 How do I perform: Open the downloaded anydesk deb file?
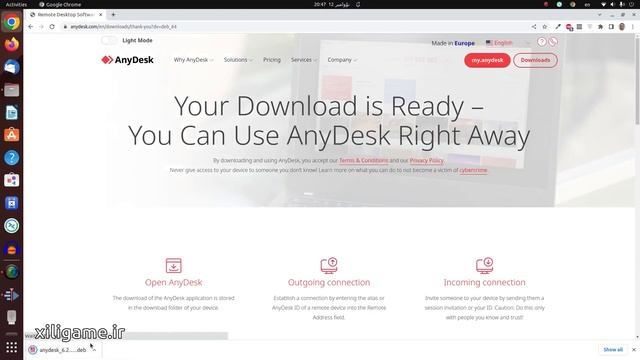click(x=57, y=350)
